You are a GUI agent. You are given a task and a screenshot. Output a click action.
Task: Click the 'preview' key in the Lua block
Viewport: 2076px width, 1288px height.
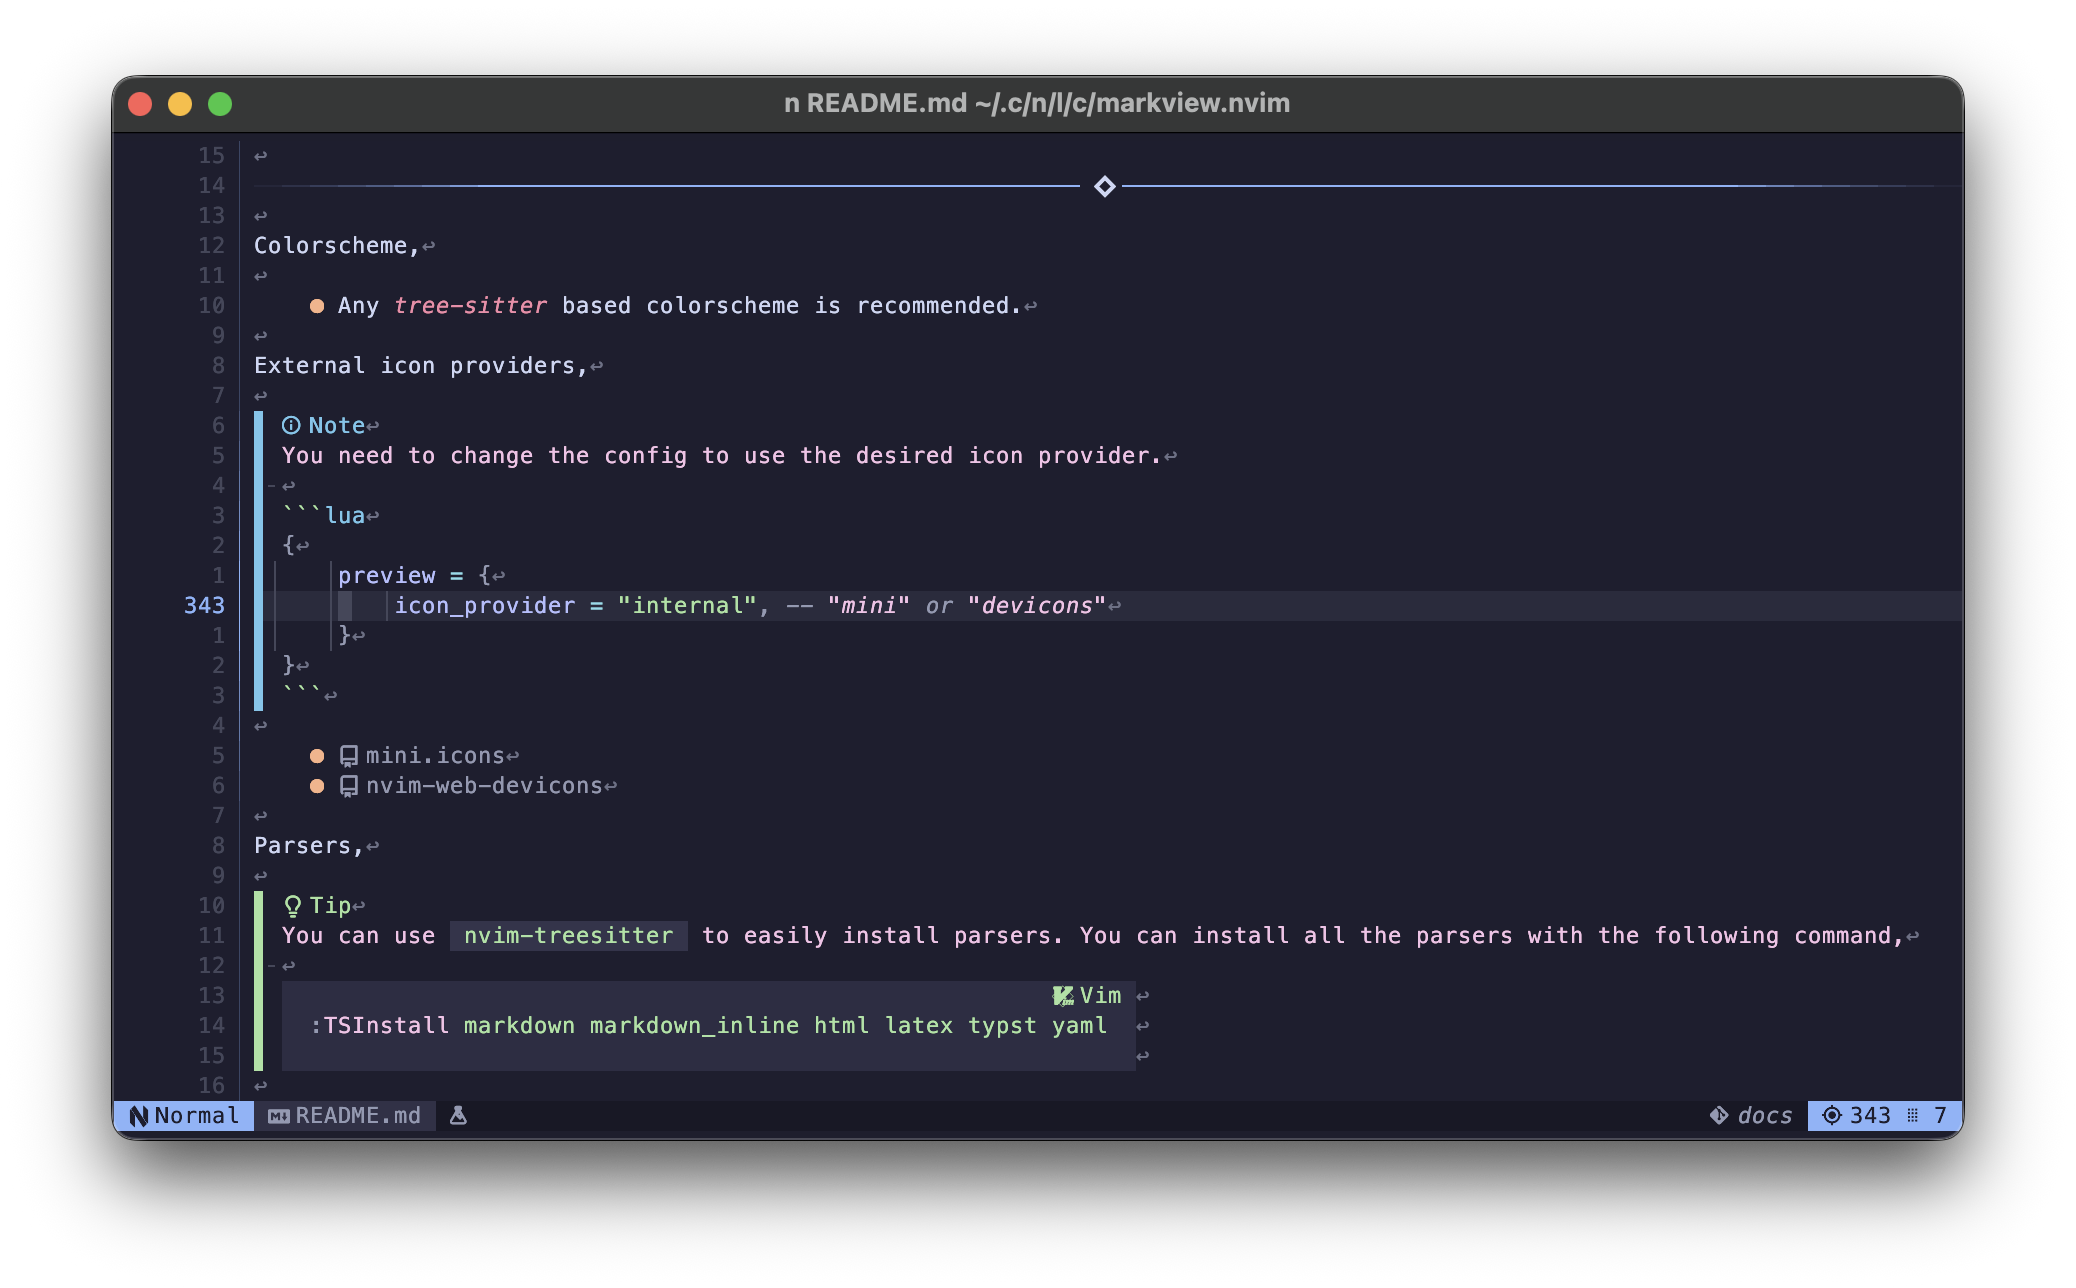(x=387, y=576)
